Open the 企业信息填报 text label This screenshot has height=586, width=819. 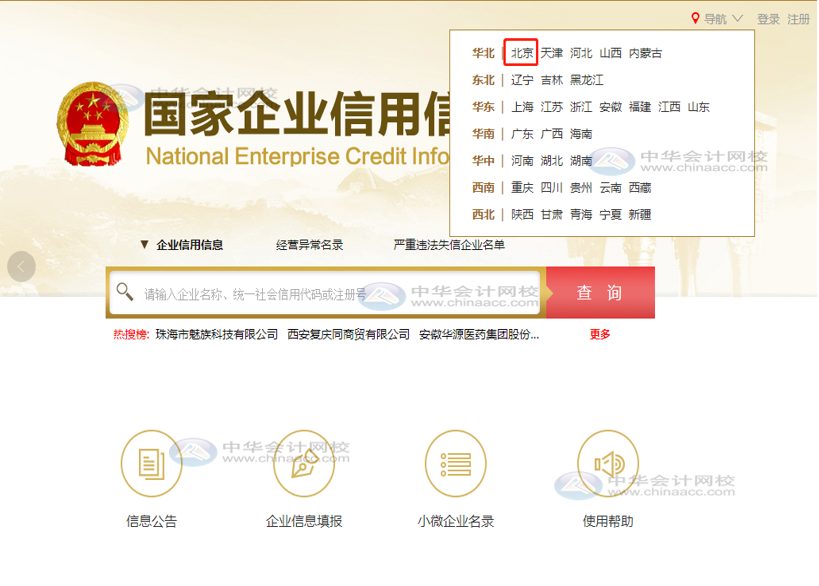tap(304, 521)
